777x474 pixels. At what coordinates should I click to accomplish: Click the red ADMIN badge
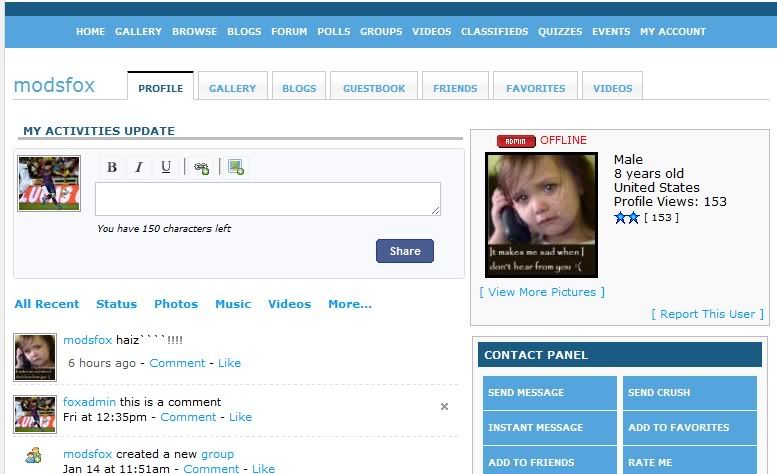(516, 141)
